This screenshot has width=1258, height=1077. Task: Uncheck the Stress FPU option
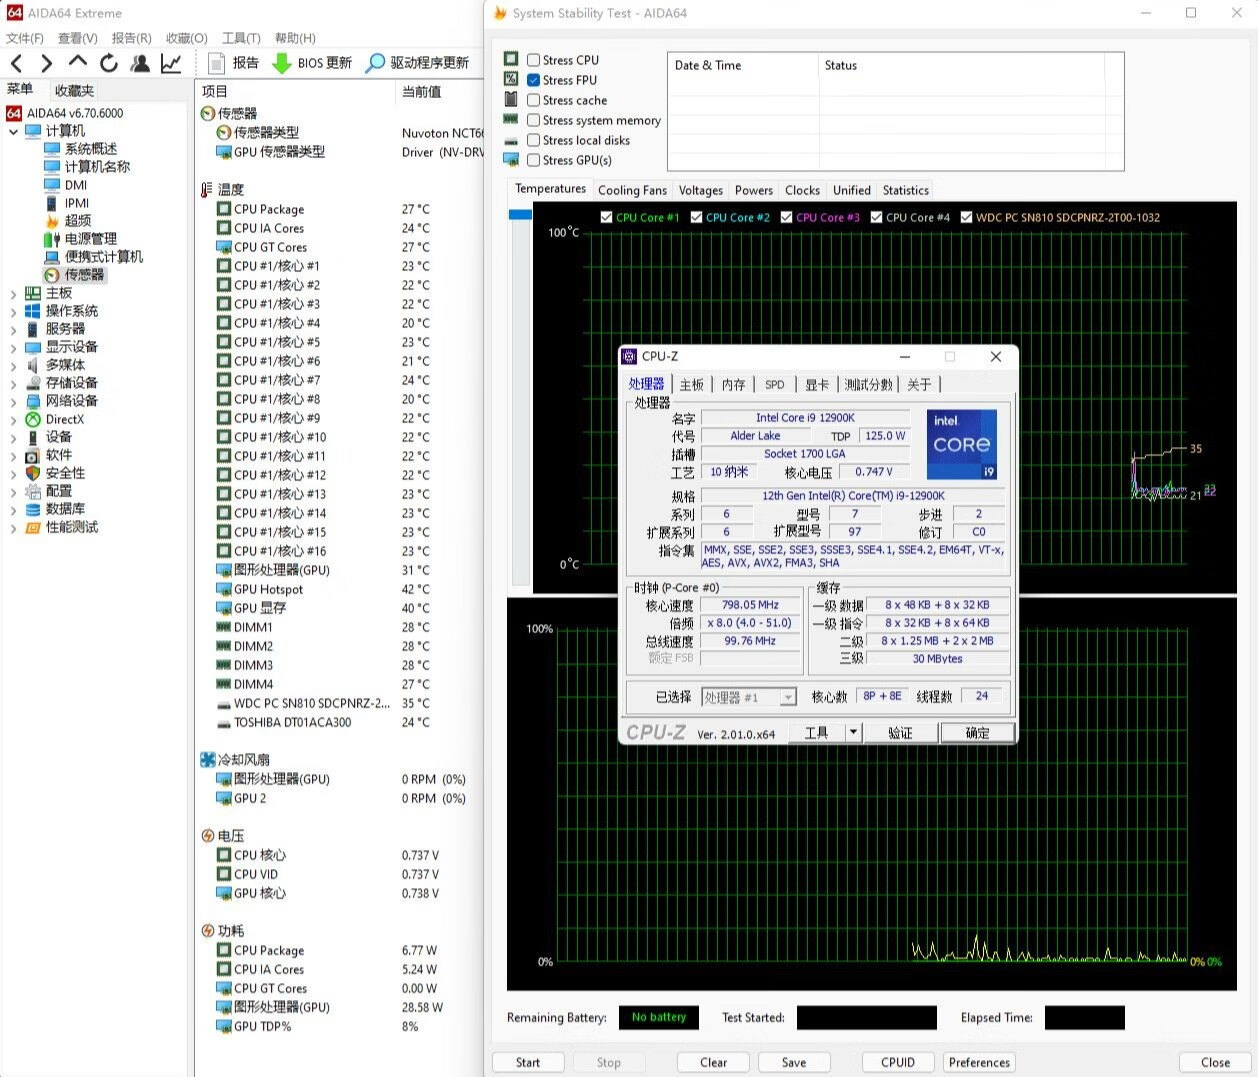[x=534, y=80]
